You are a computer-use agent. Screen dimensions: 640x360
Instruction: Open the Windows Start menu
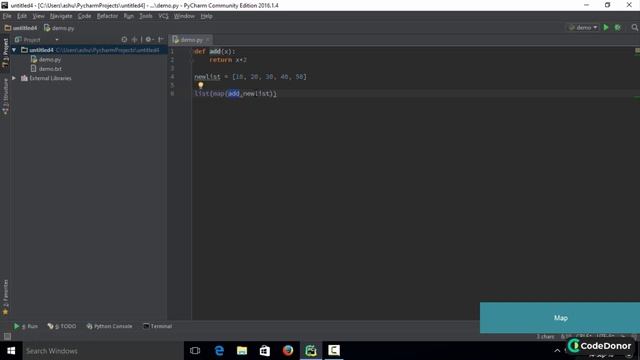(x=11, y=351)
